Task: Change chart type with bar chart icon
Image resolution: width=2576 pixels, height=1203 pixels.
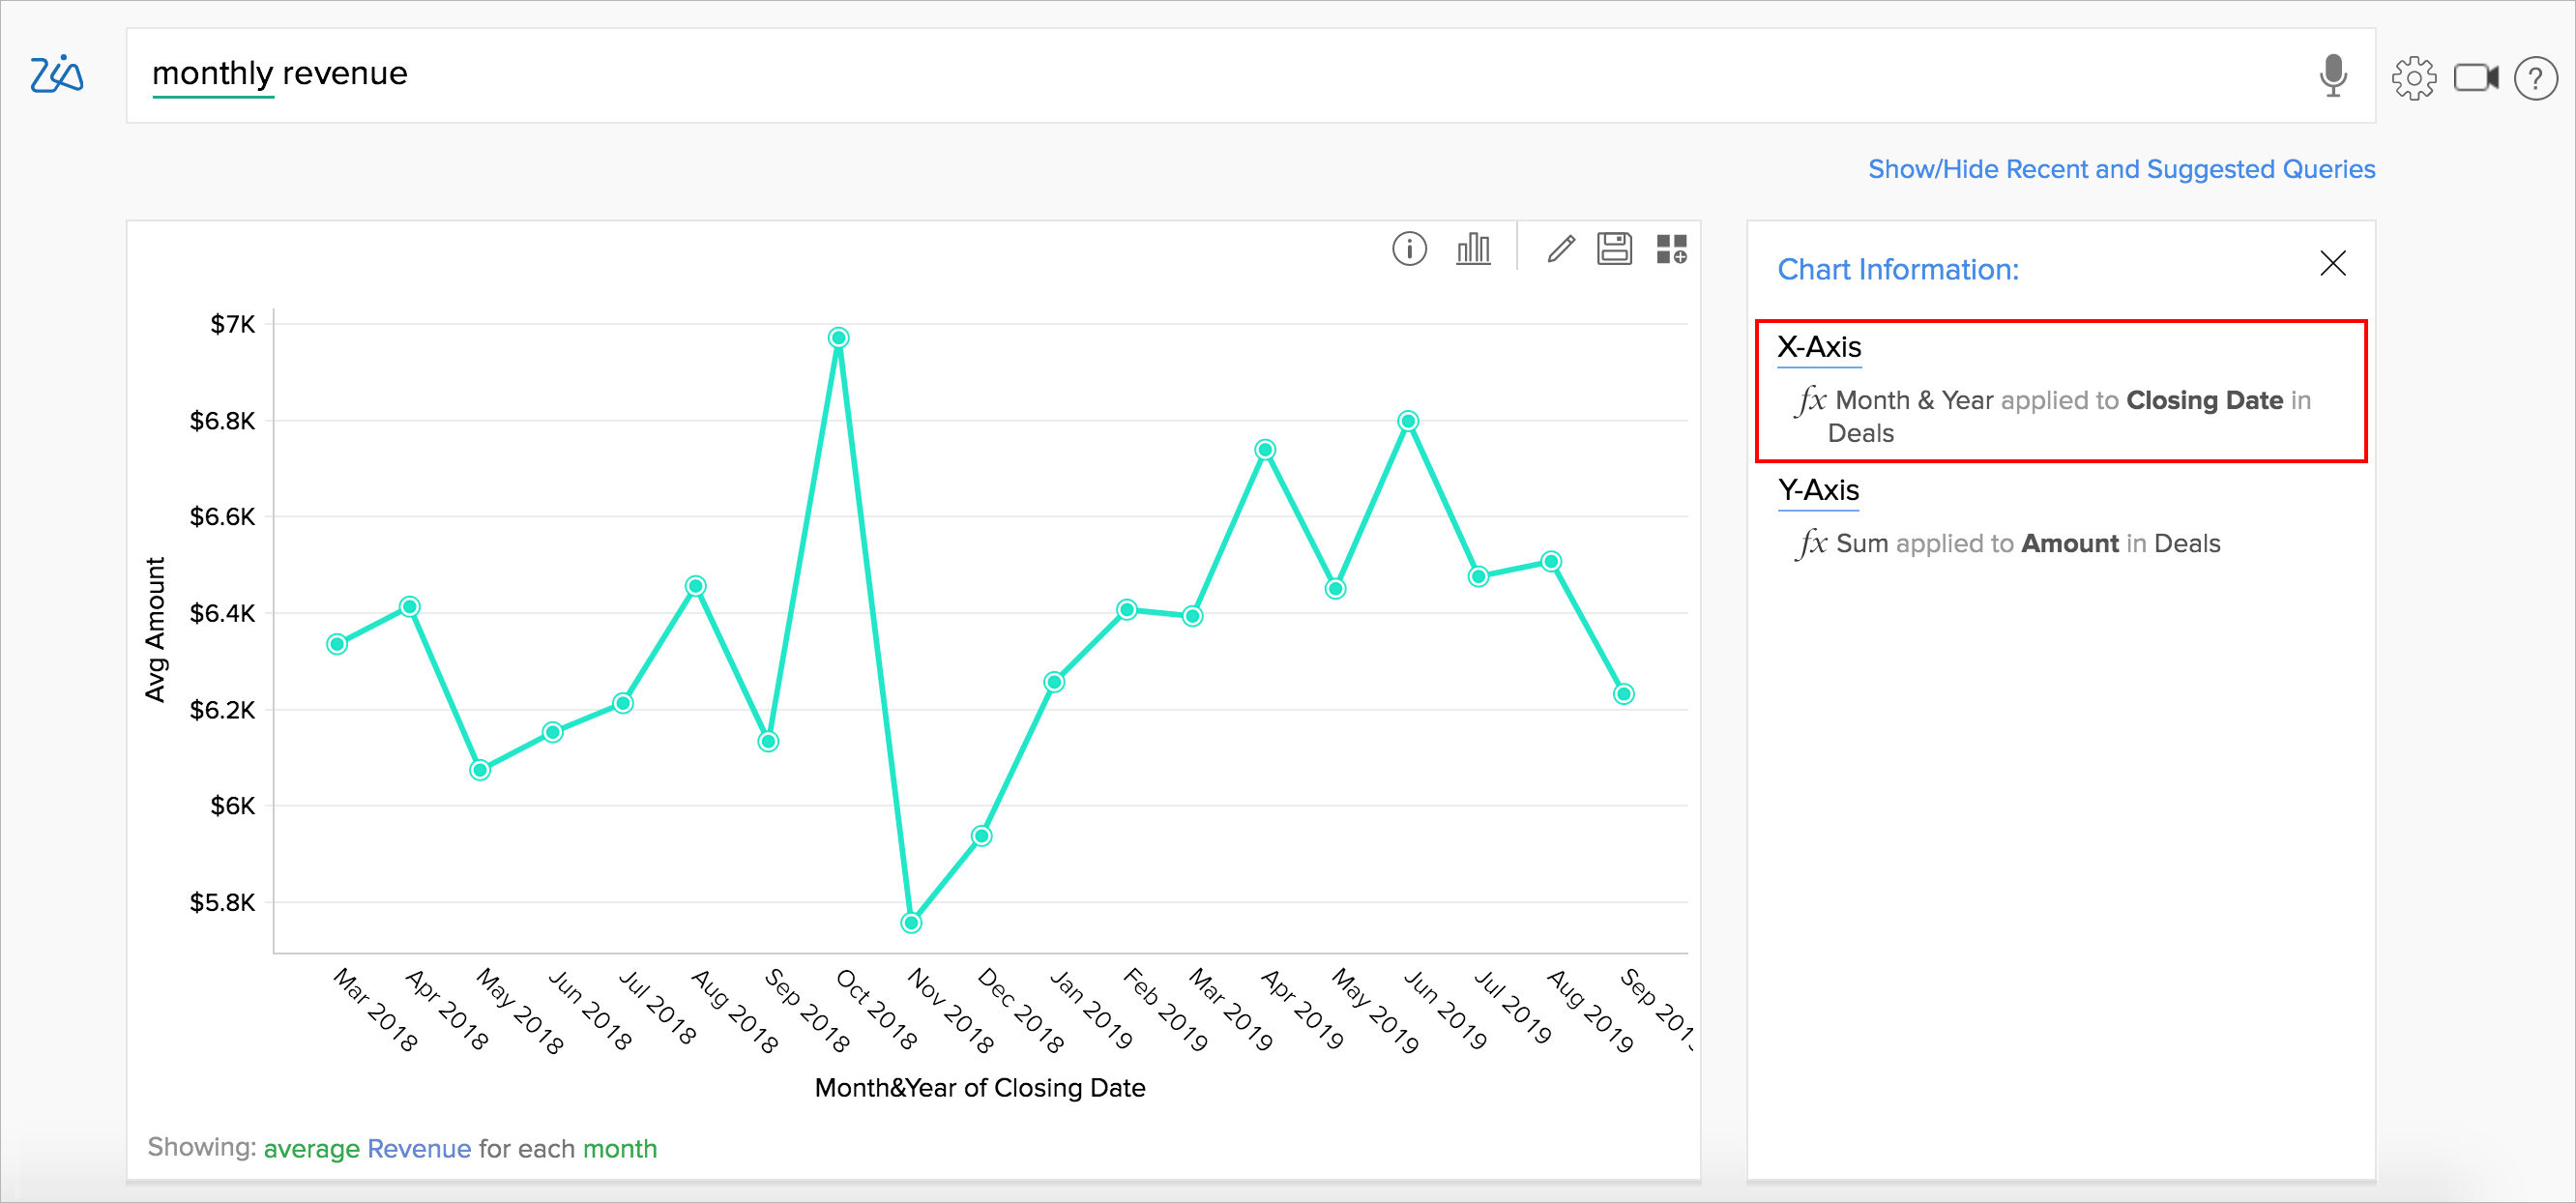Action: pyautogui.click(x=1473, y=248)
